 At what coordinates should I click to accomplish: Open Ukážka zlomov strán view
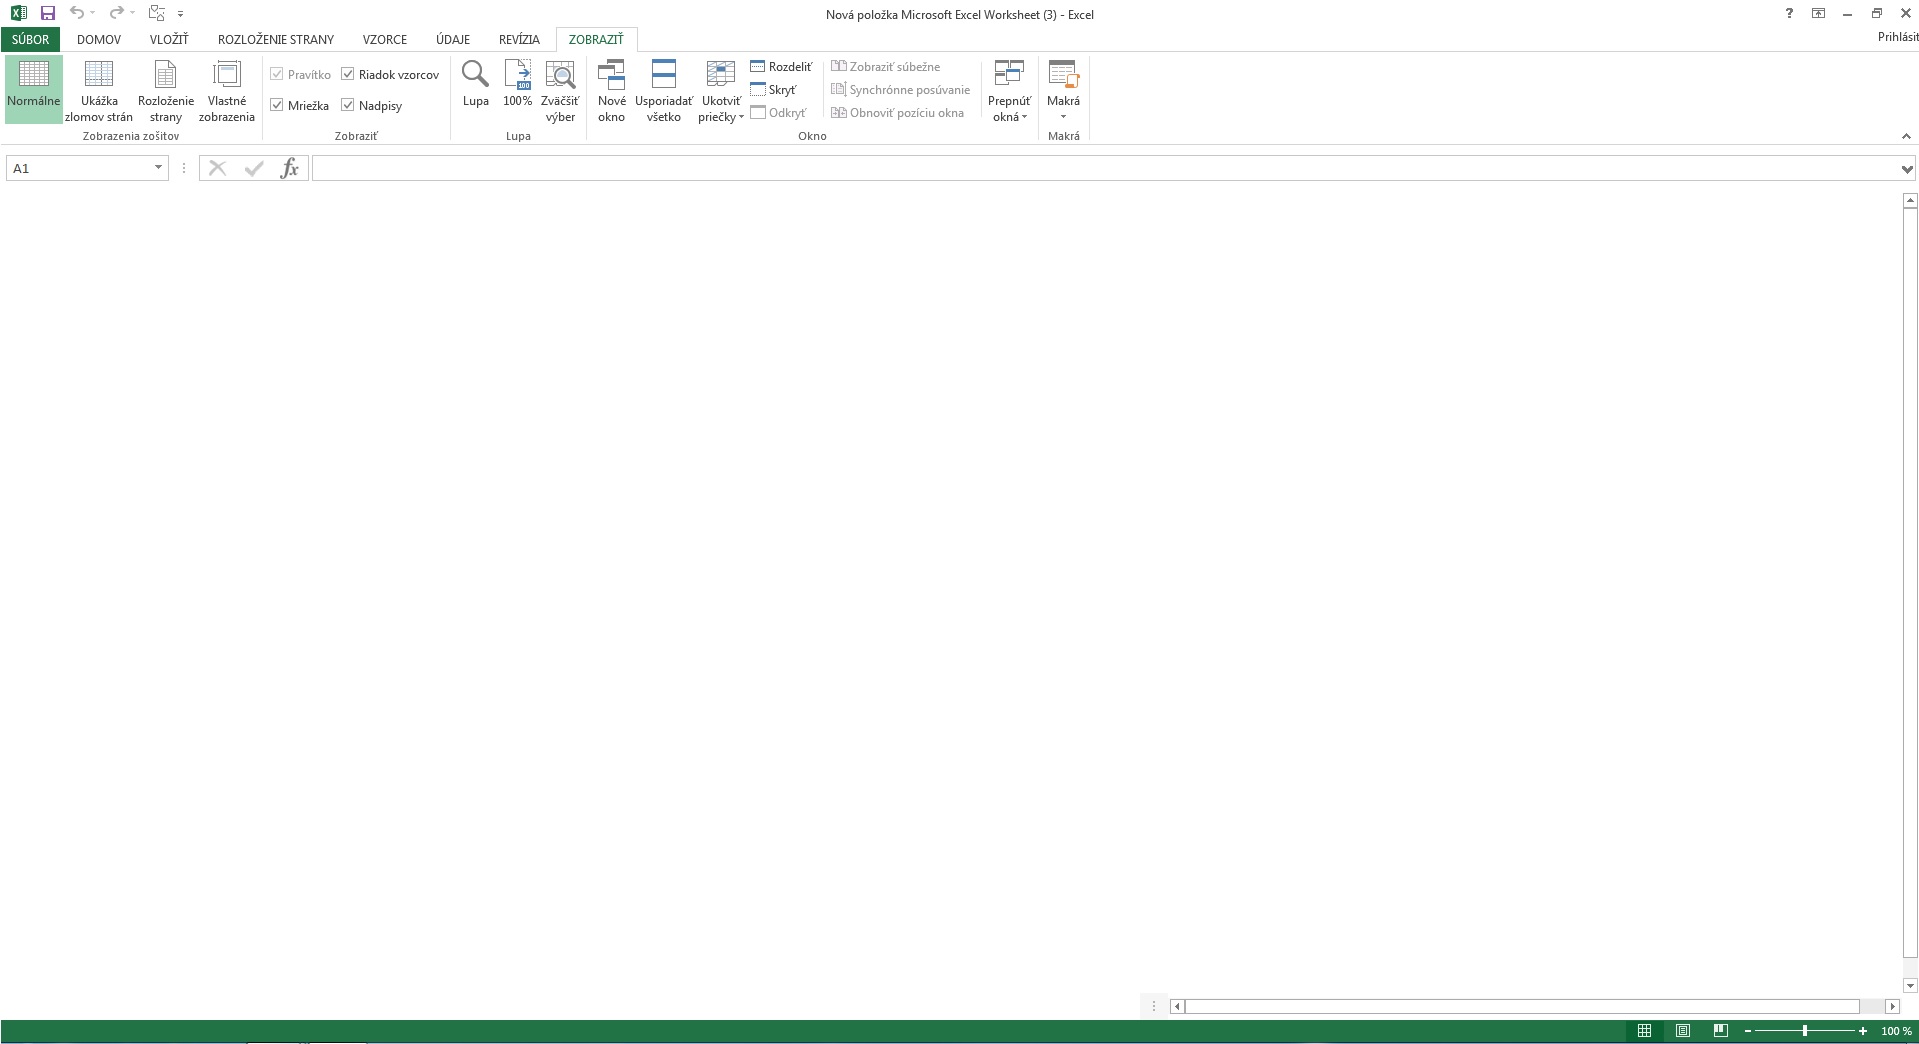point(99,89)
